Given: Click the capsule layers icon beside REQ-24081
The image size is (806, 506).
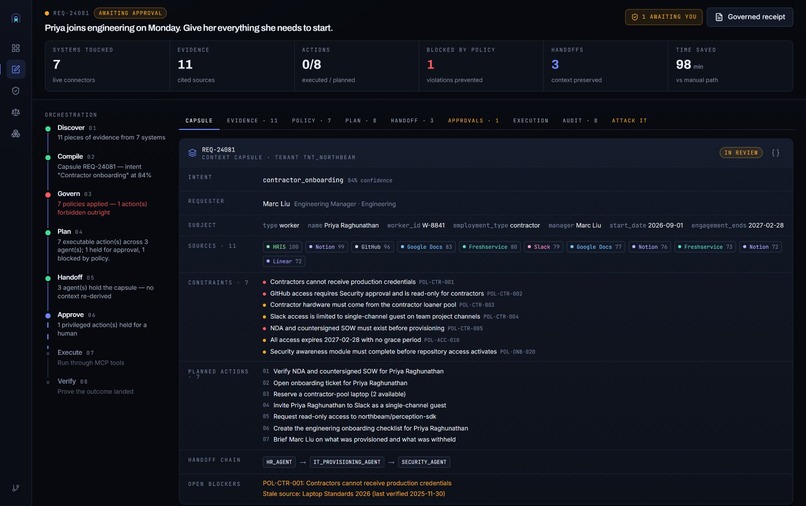Looking at the screenshot, I should 192,153.
